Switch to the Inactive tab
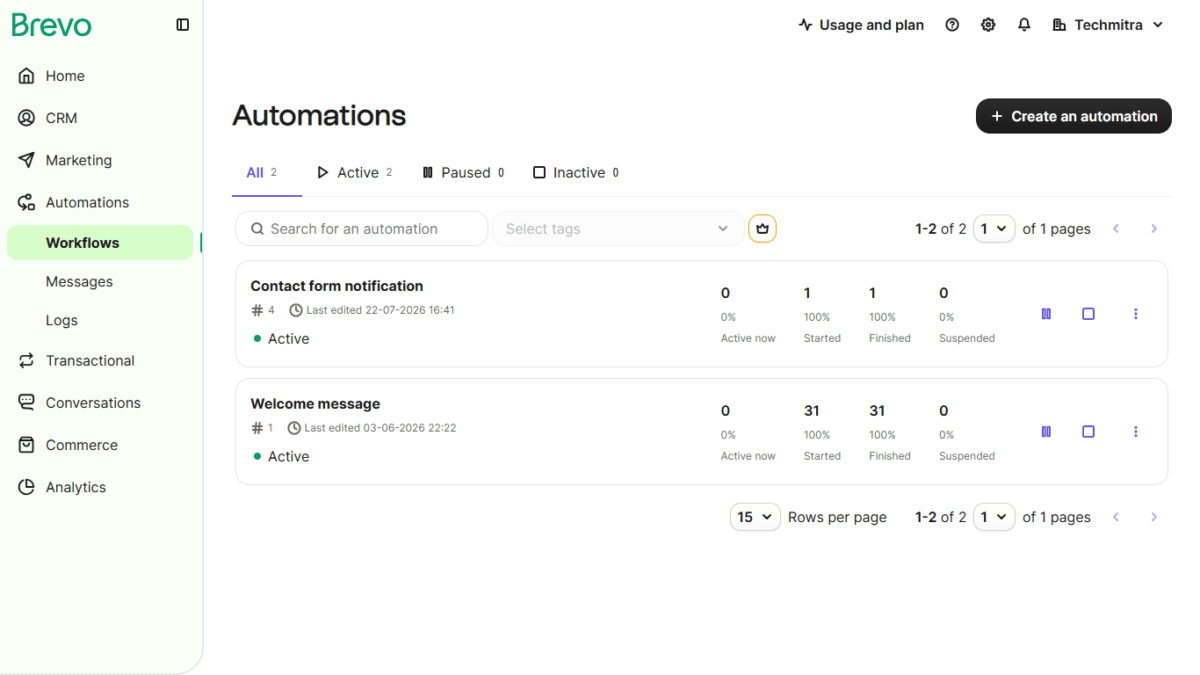1200x675 pixels. [576, 173]
